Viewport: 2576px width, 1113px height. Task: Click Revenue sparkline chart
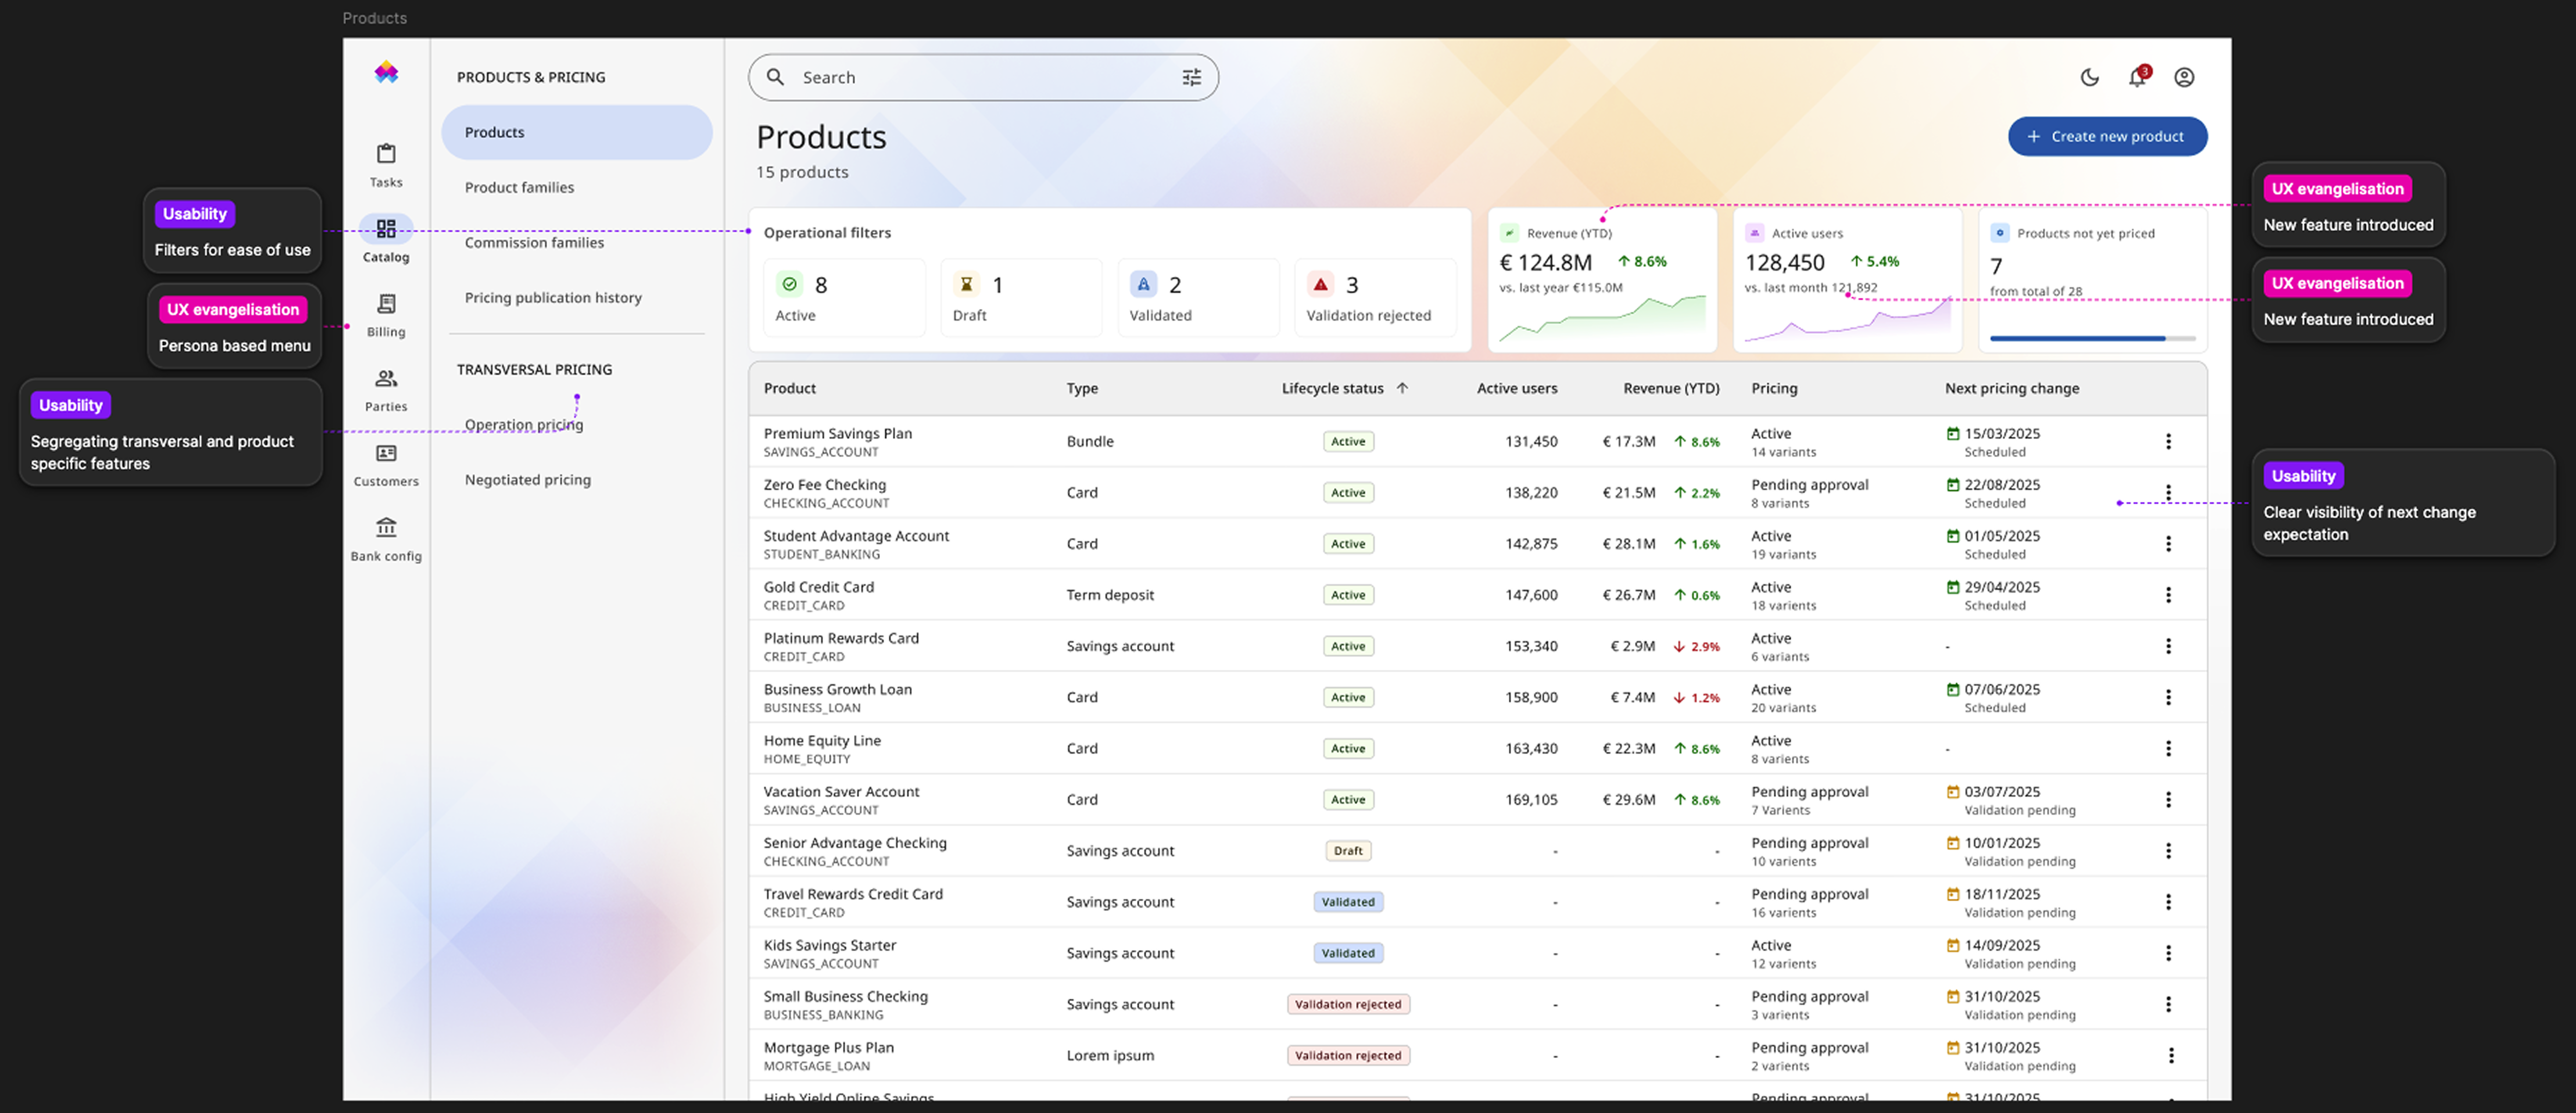pyautogui.click(x=1602, y=319)
